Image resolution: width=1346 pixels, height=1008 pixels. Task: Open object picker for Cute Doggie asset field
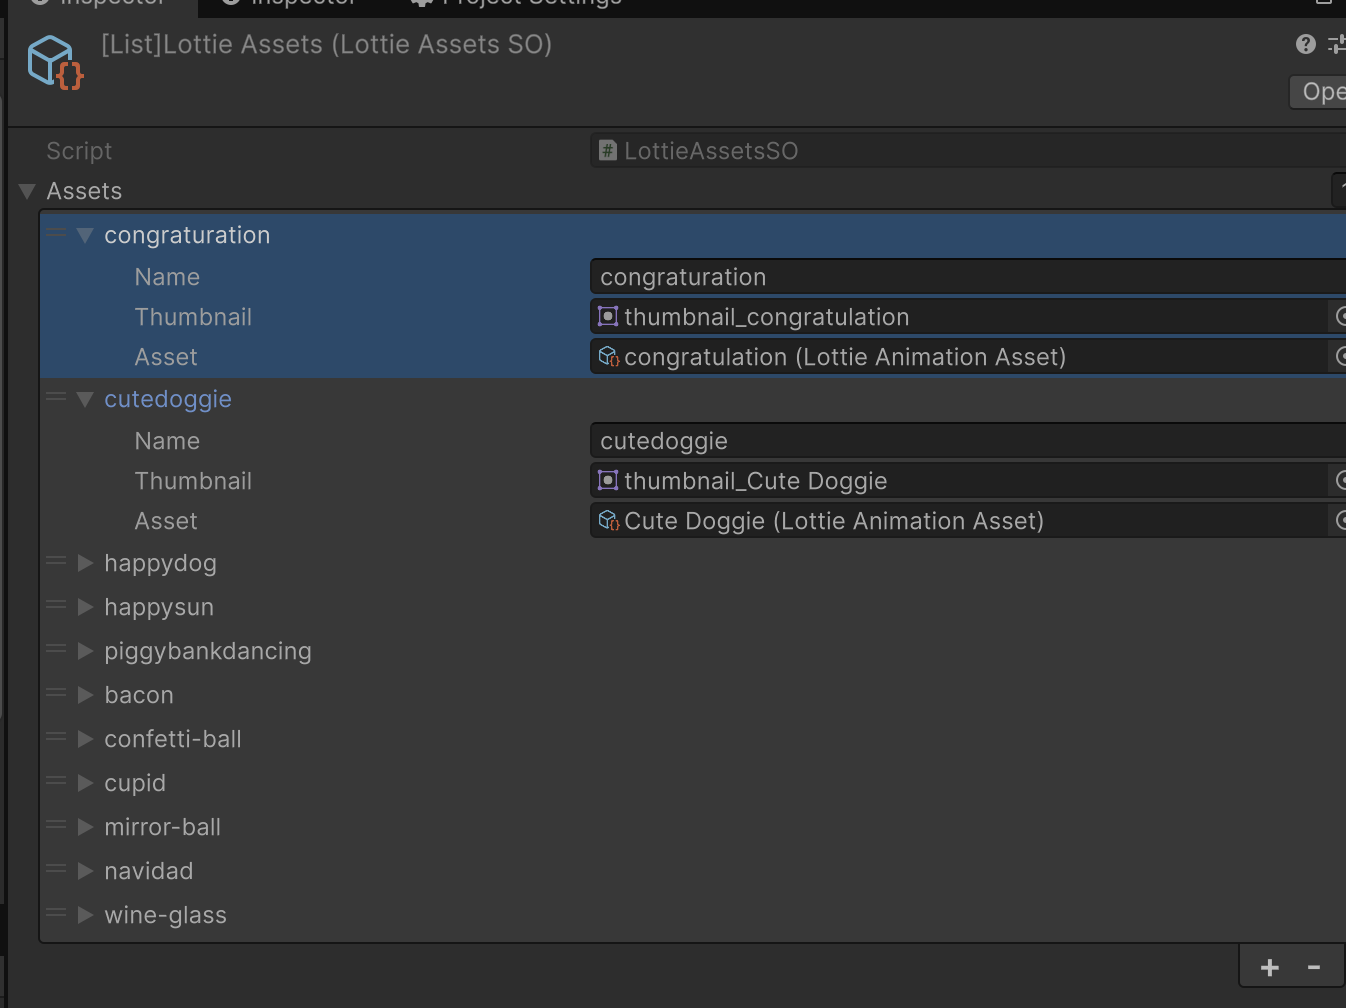[1339, 521]
